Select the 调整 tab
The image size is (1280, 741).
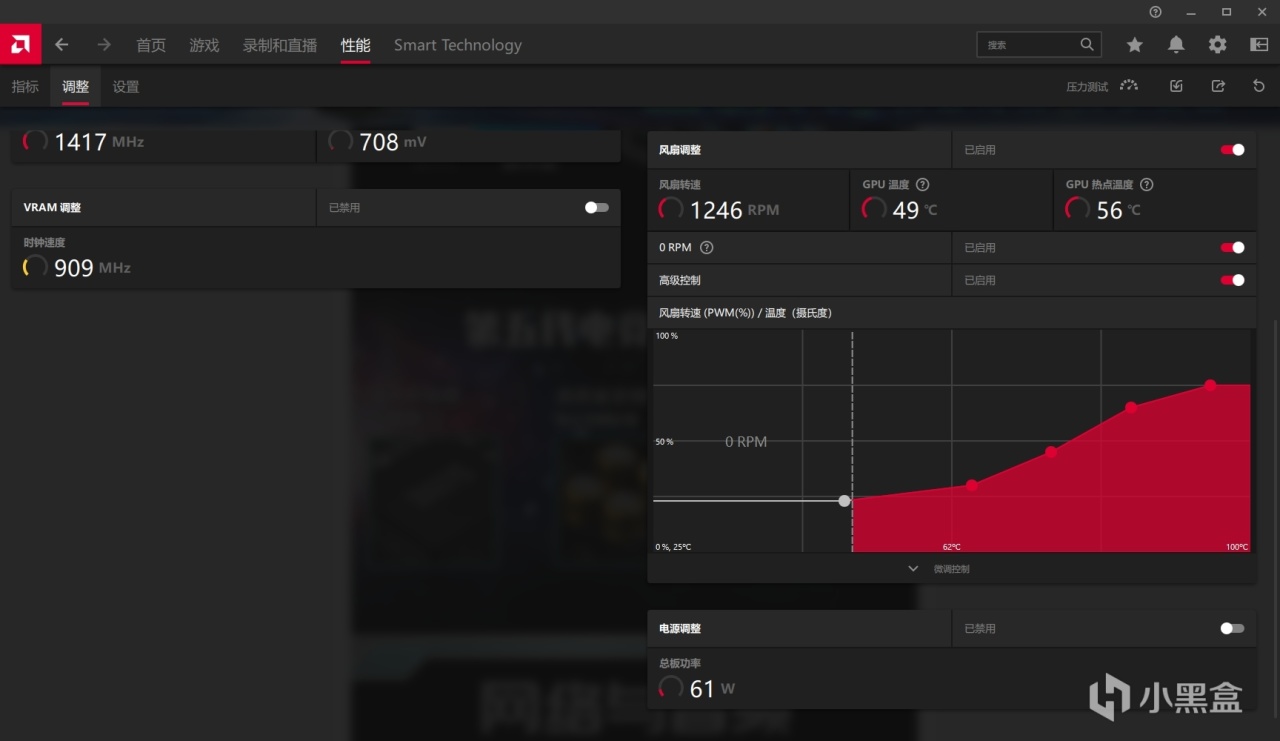[75, 87]
